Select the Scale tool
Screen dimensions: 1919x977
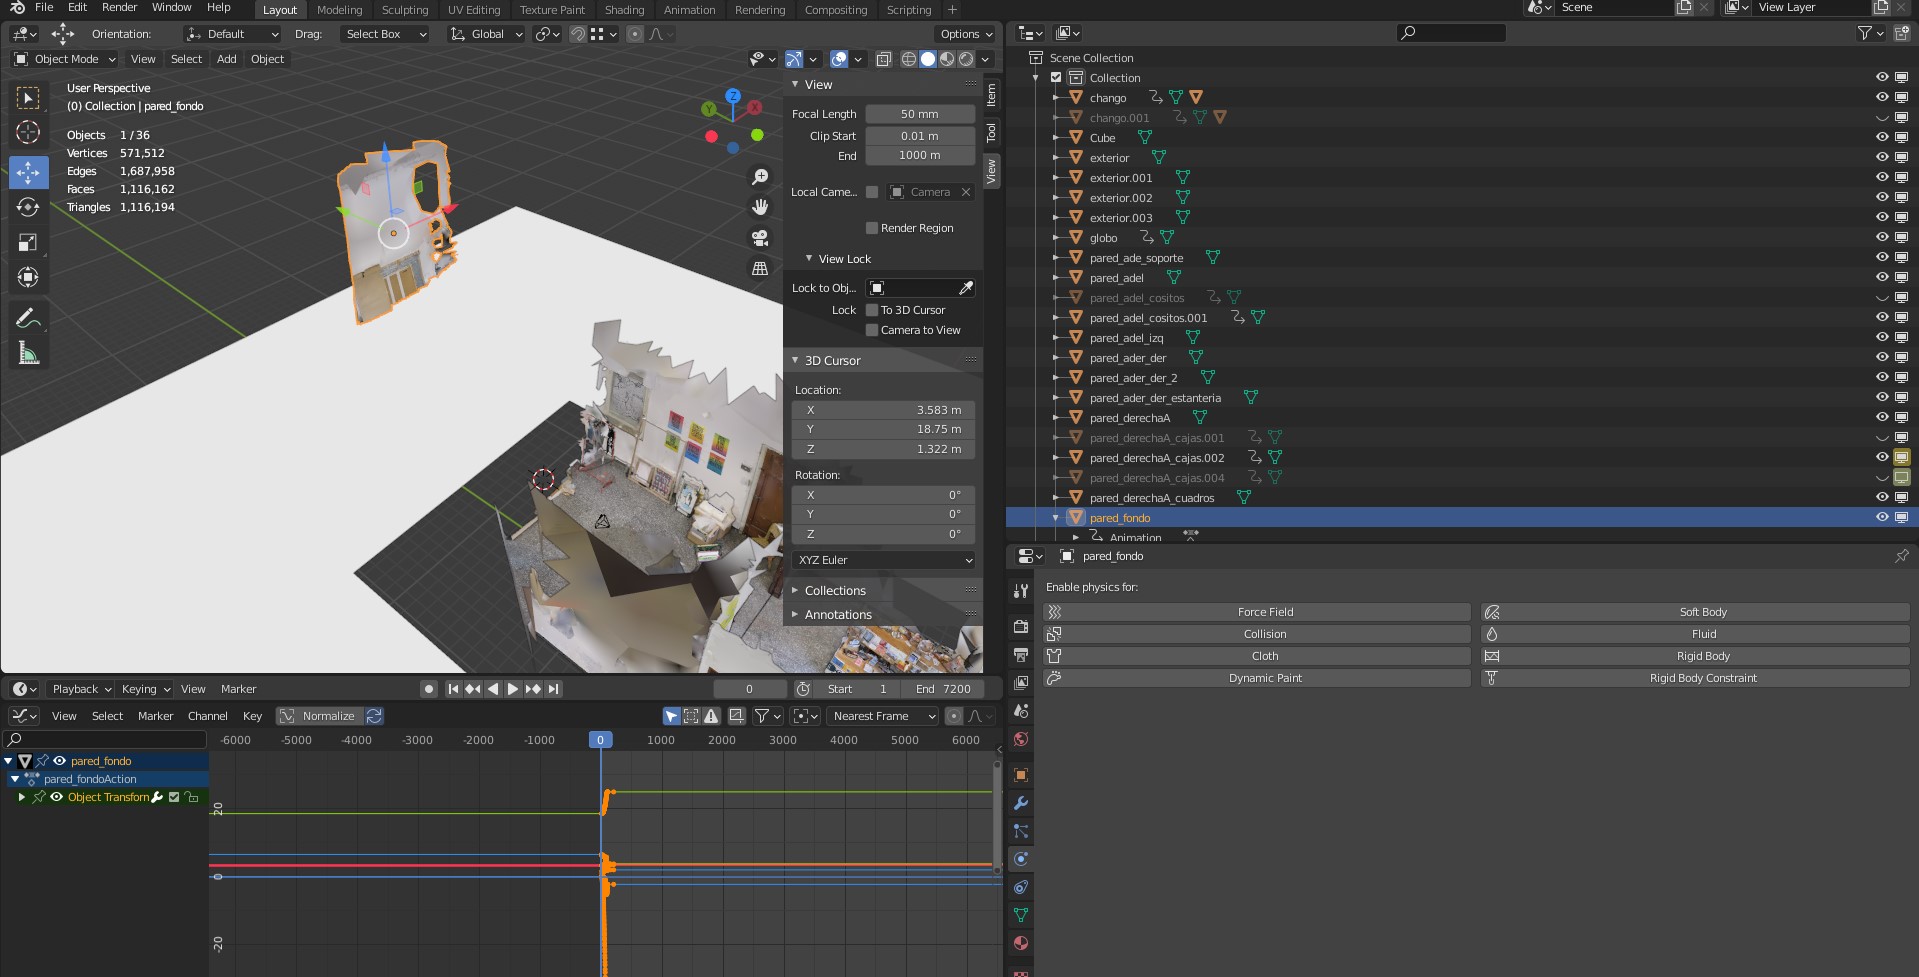coord(29,242)
